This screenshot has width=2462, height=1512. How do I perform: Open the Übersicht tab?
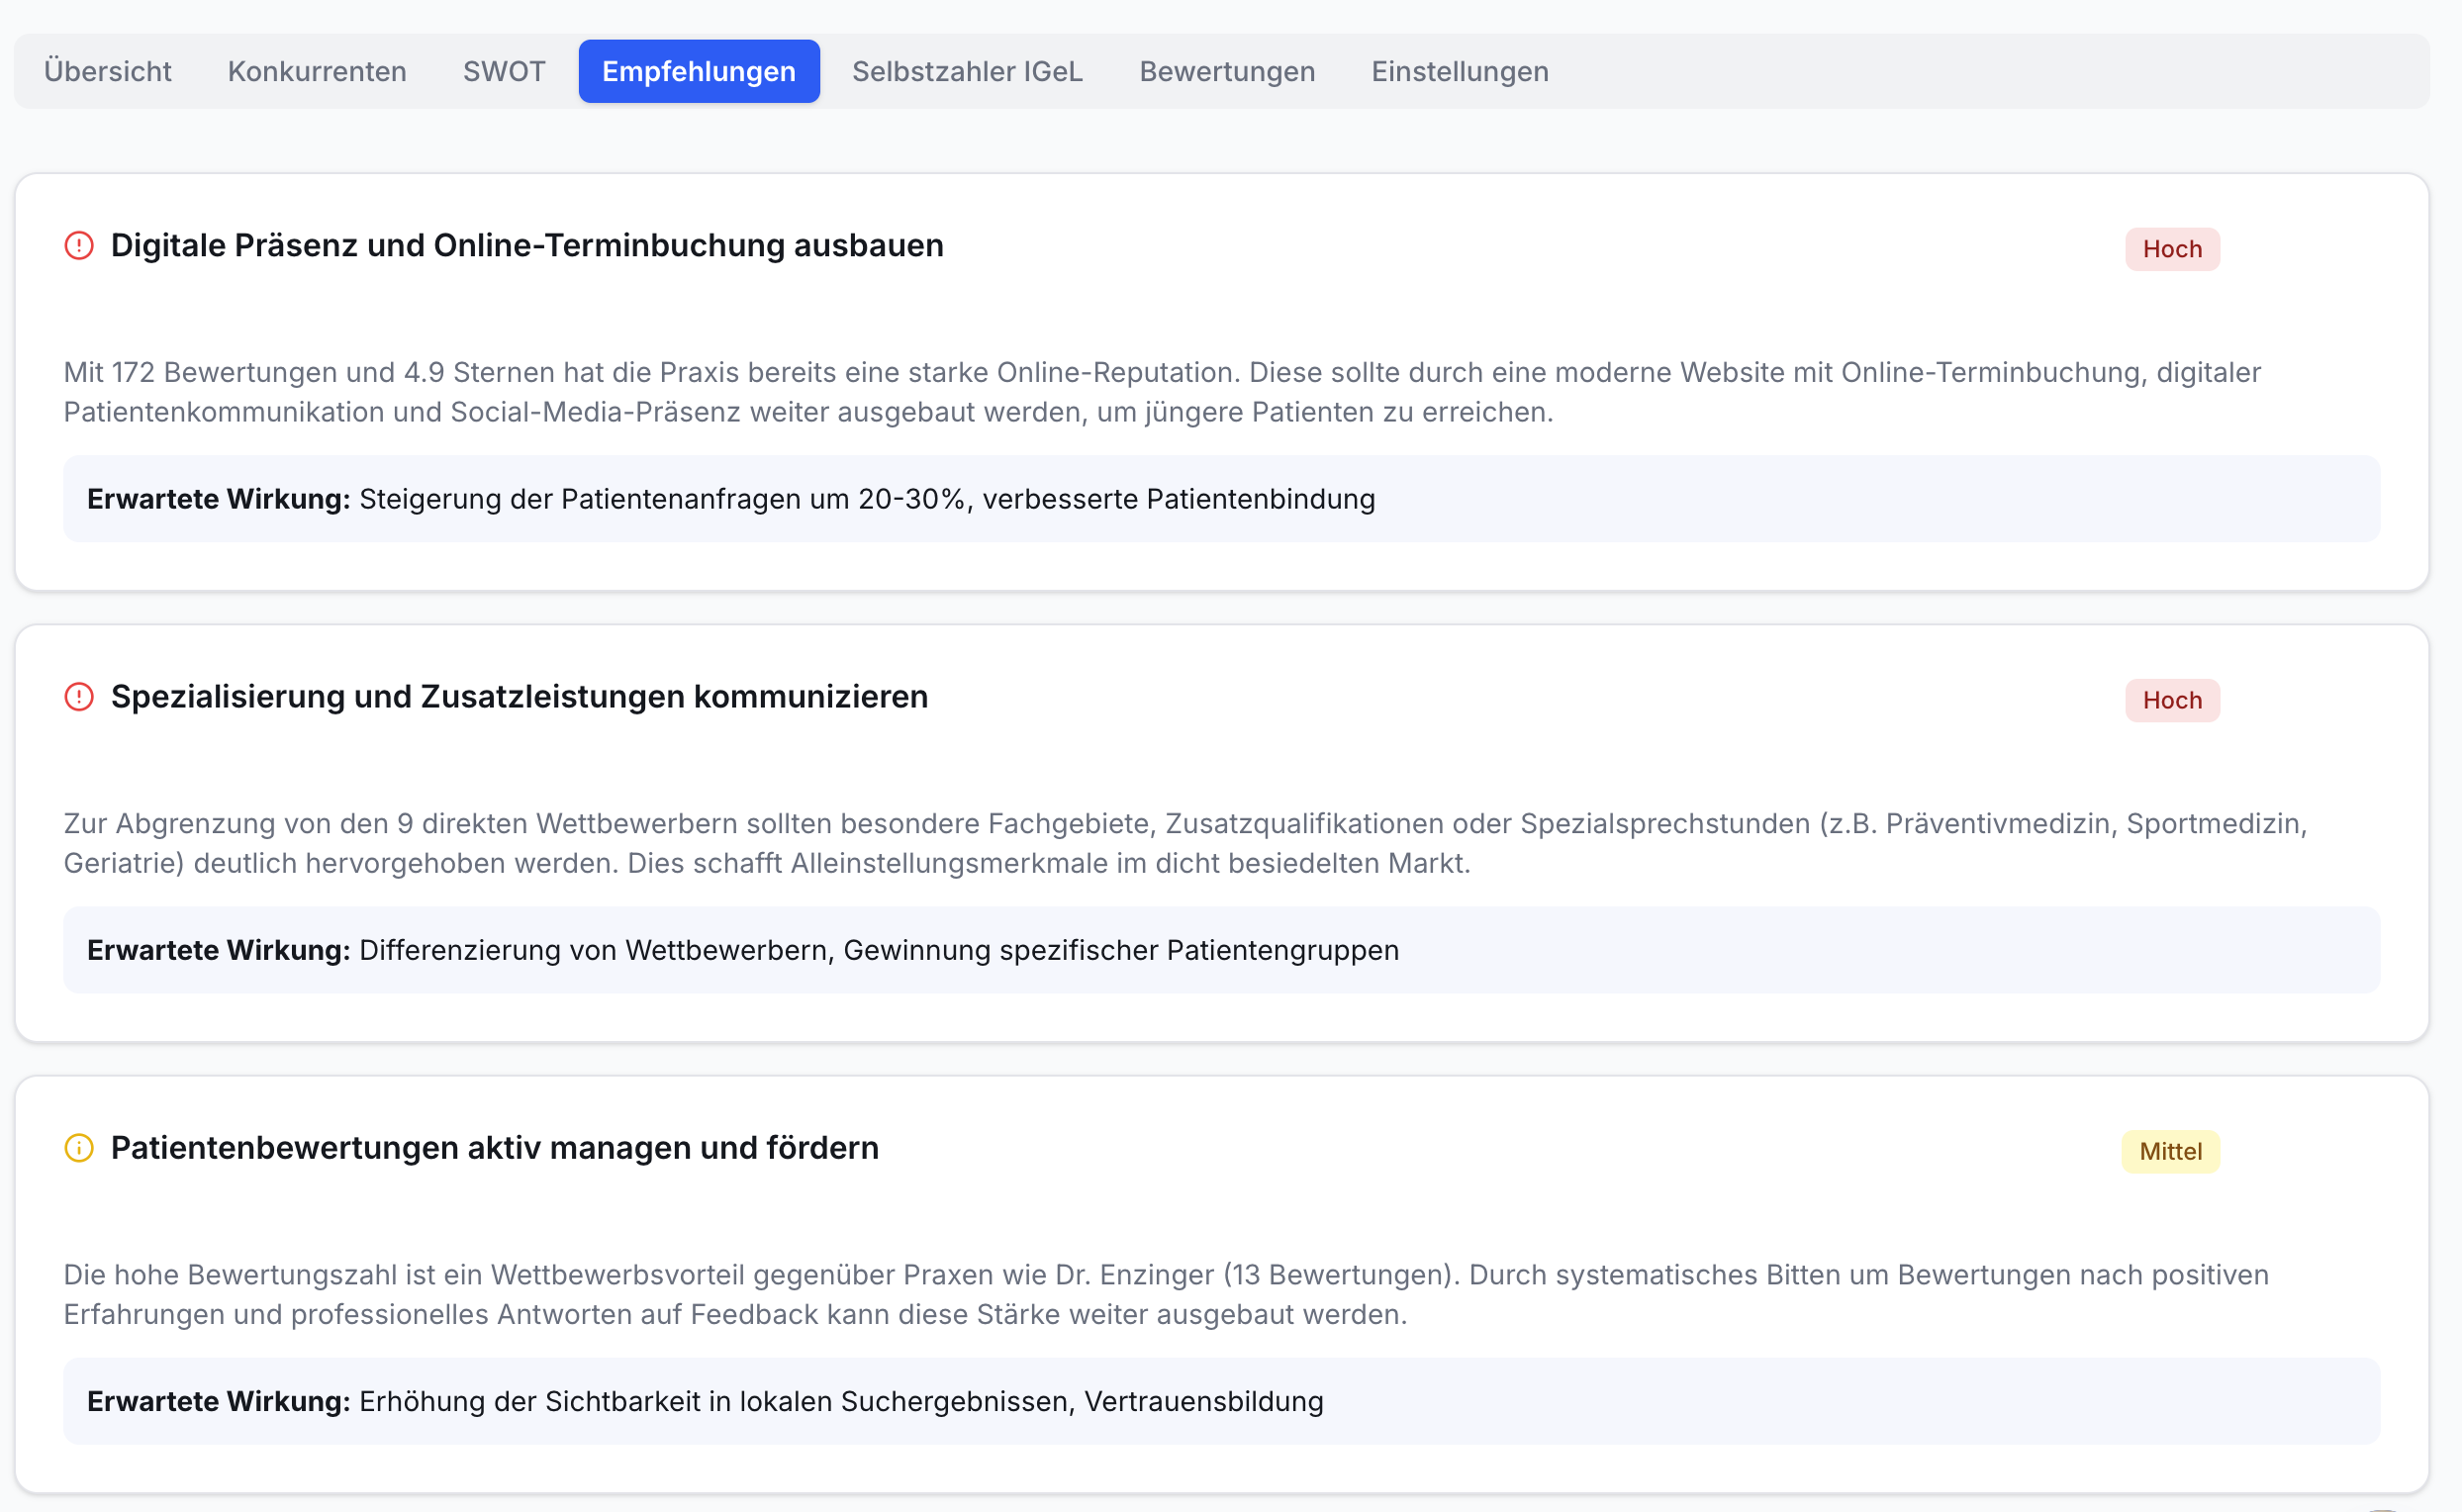[x=107, y=71]
